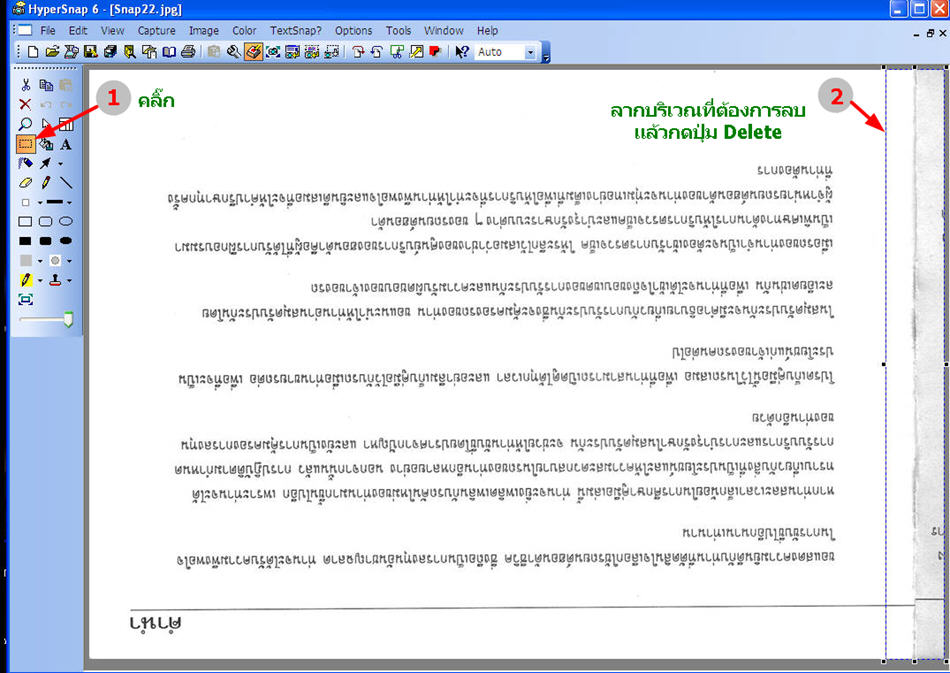The image size is (950, 673).
Task: Copy selection using the copy icon
Action: pyautogui.click(x=45, y=85)
